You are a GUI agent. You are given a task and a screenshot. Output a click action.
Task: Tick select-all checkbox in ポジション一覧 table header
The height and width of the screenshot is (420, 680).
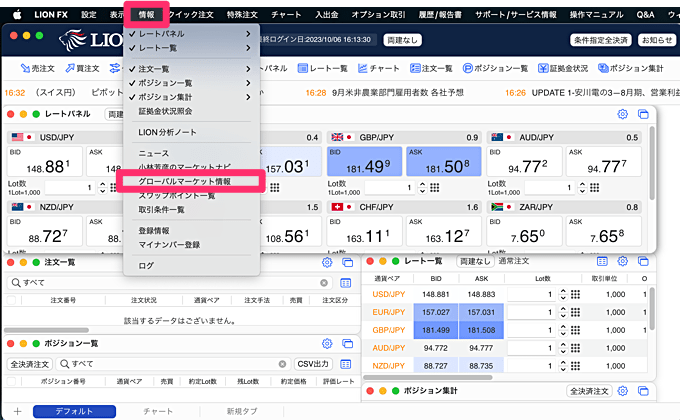tap(11, 381)
